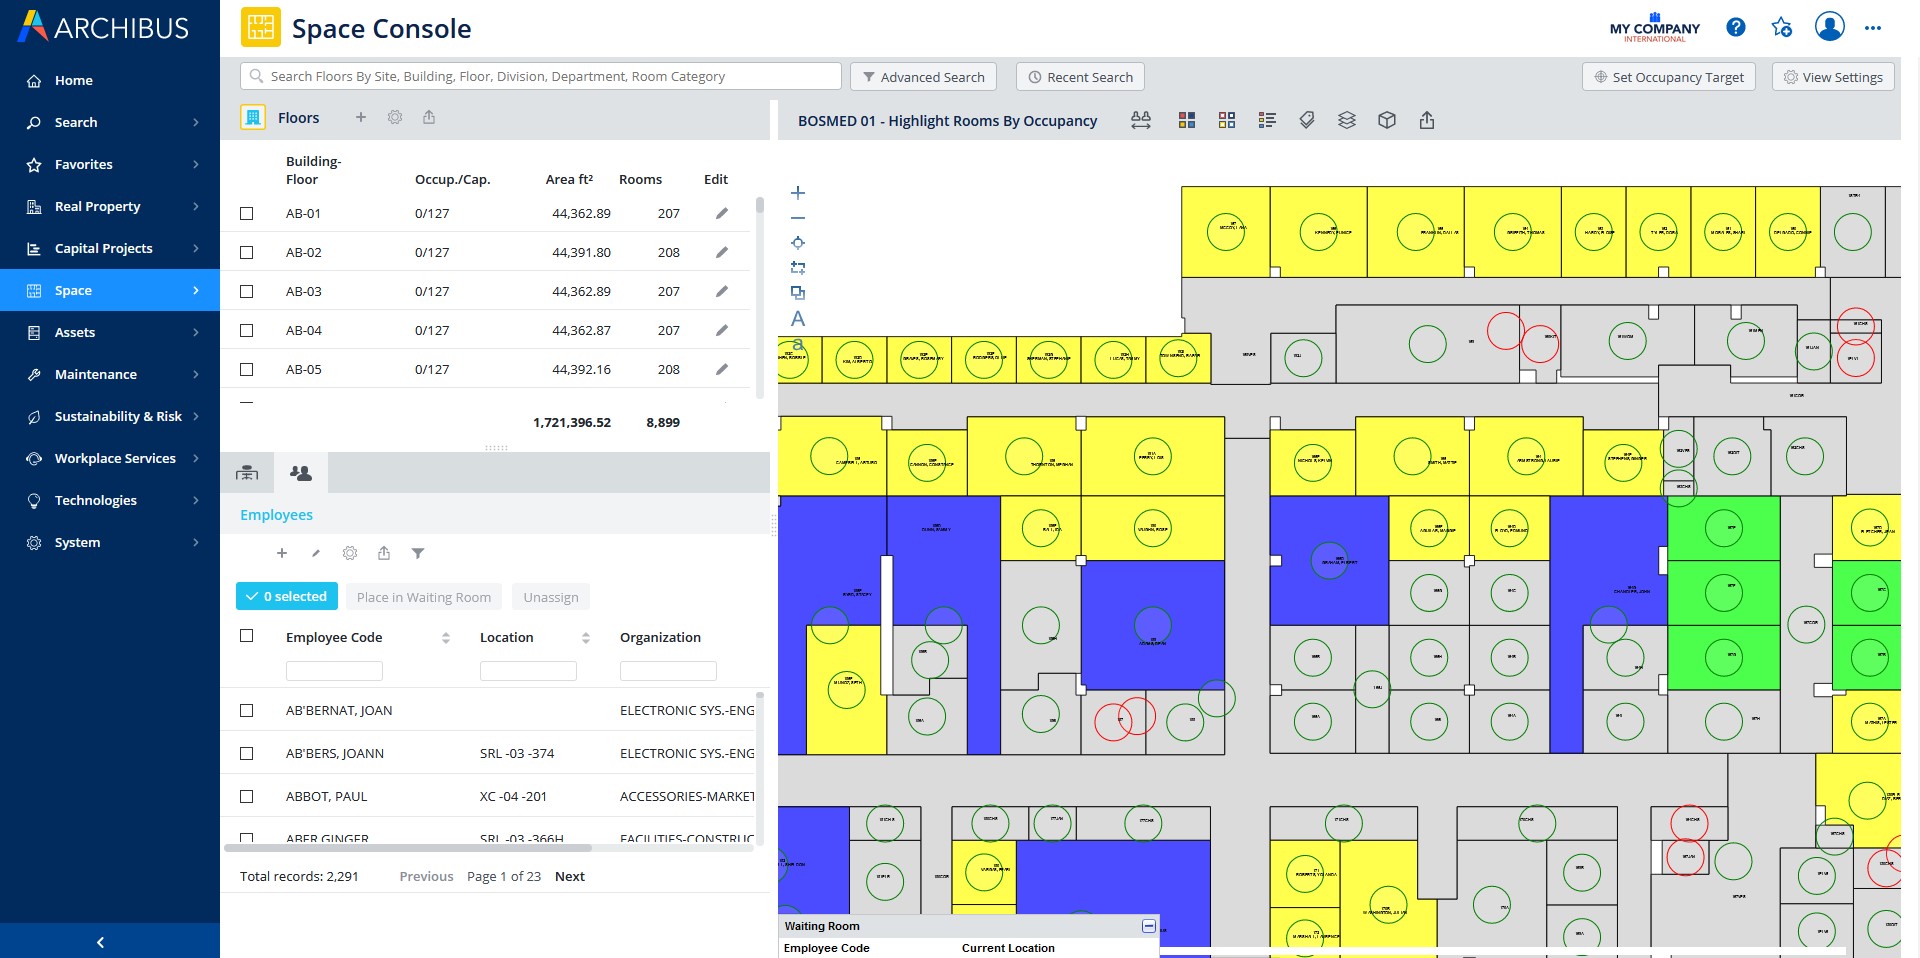Click the zoom in plus icon on floor plan
This screenshot has height=958, width=1920.
(x=797, y=193)
